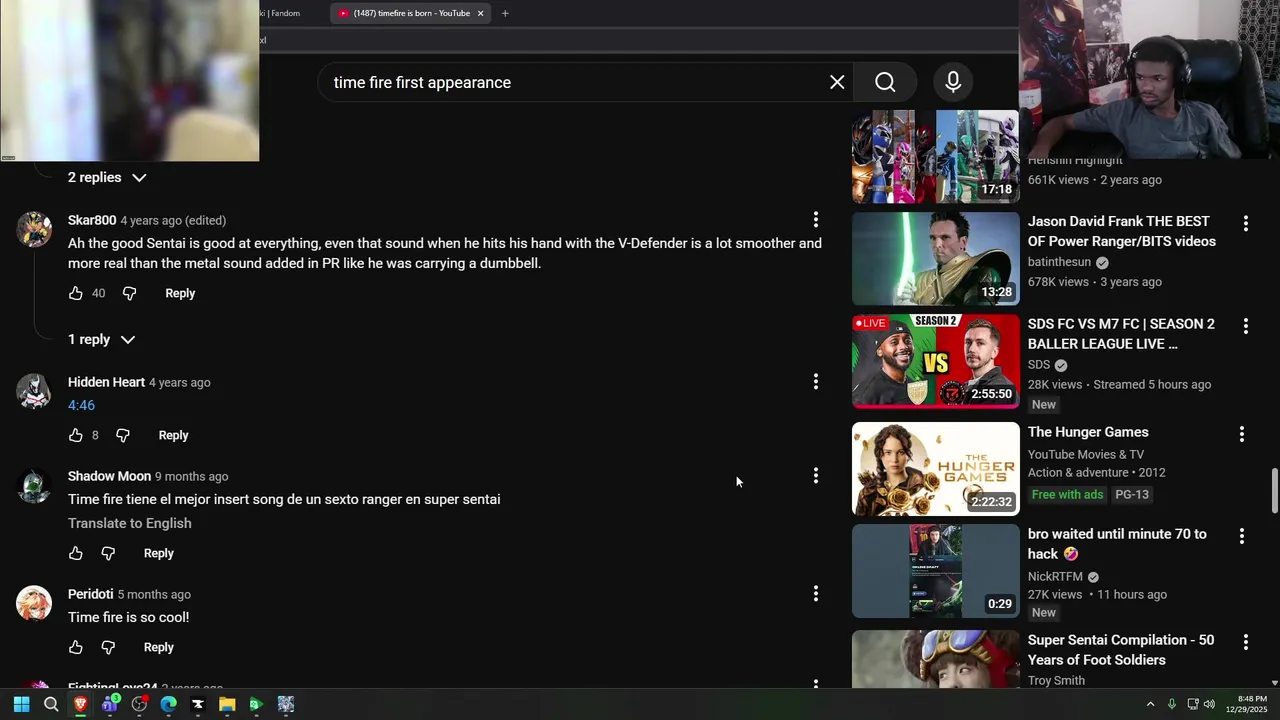
Task: Open Skar800's channel avatar
Action: point(34,229)
